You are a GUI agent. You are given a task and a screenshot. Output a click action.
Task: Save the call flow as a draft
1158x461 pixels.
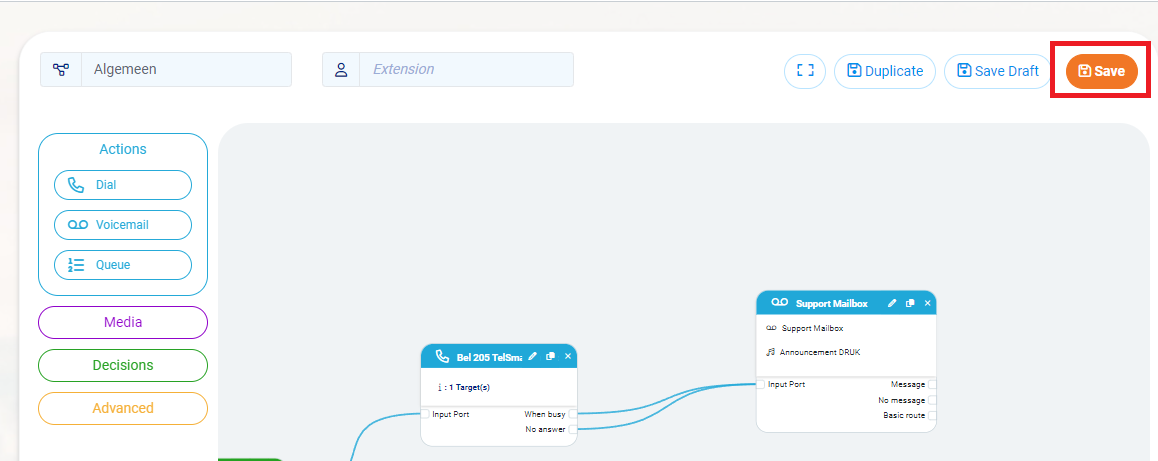(997, 71)
